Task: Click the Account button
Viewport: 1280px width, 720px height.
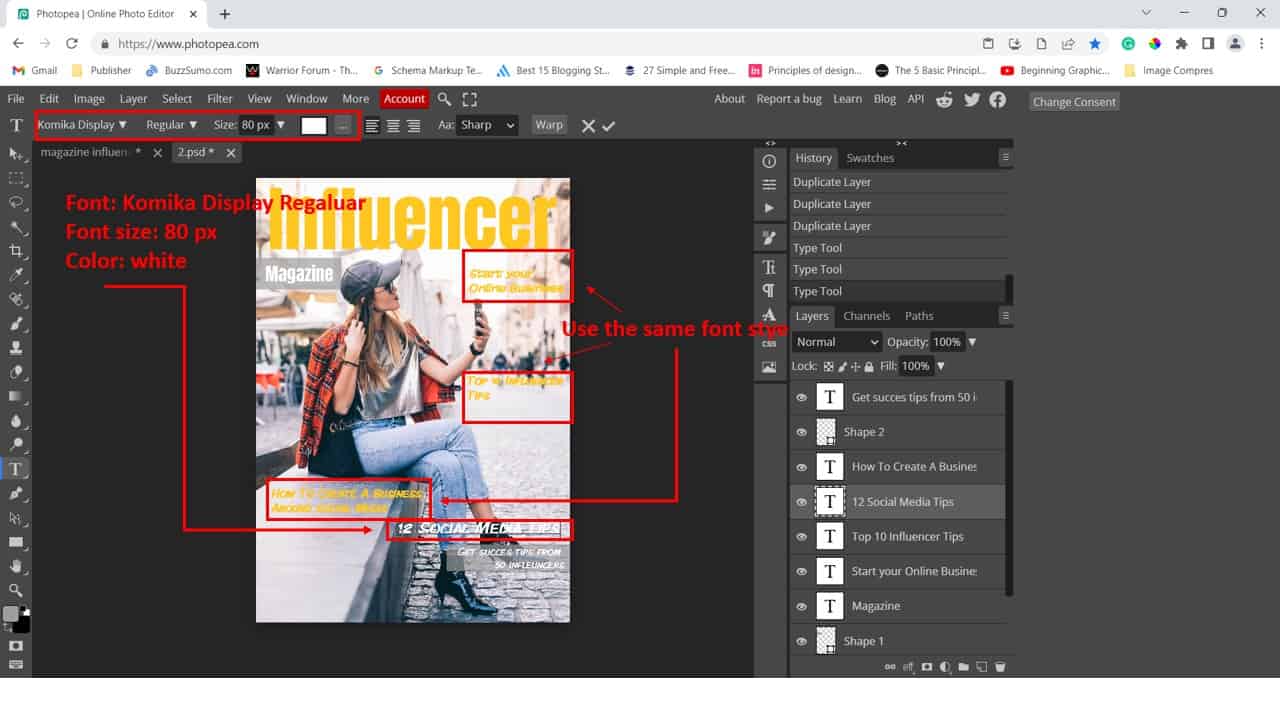Action: point(404,99)
